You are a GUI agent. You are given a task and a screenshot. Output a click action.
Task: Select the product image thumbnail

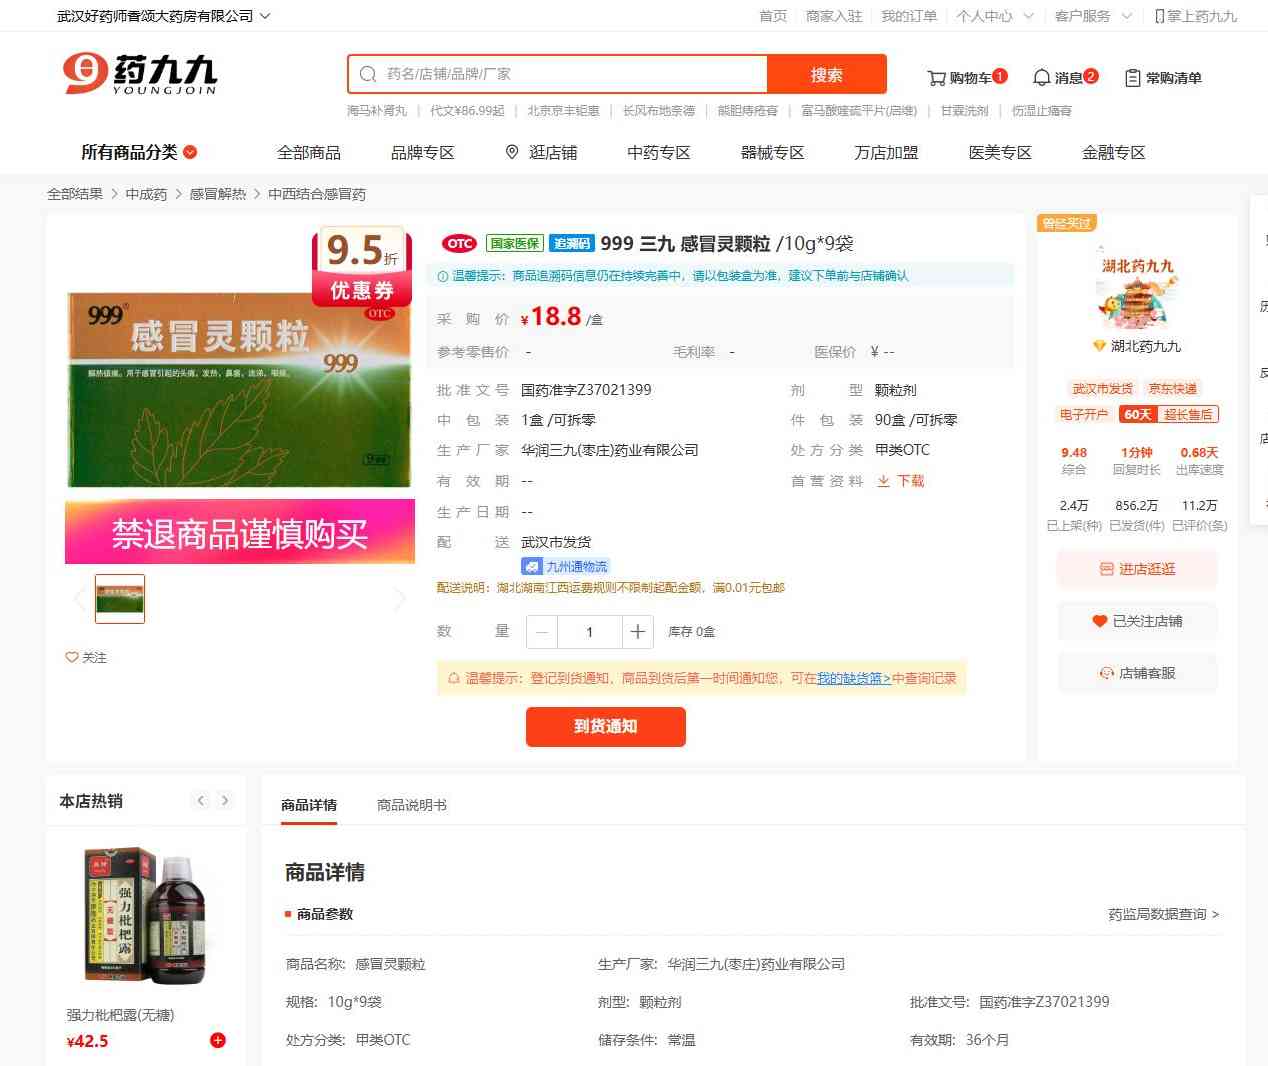pyautogui.click(x=120, y=599)
